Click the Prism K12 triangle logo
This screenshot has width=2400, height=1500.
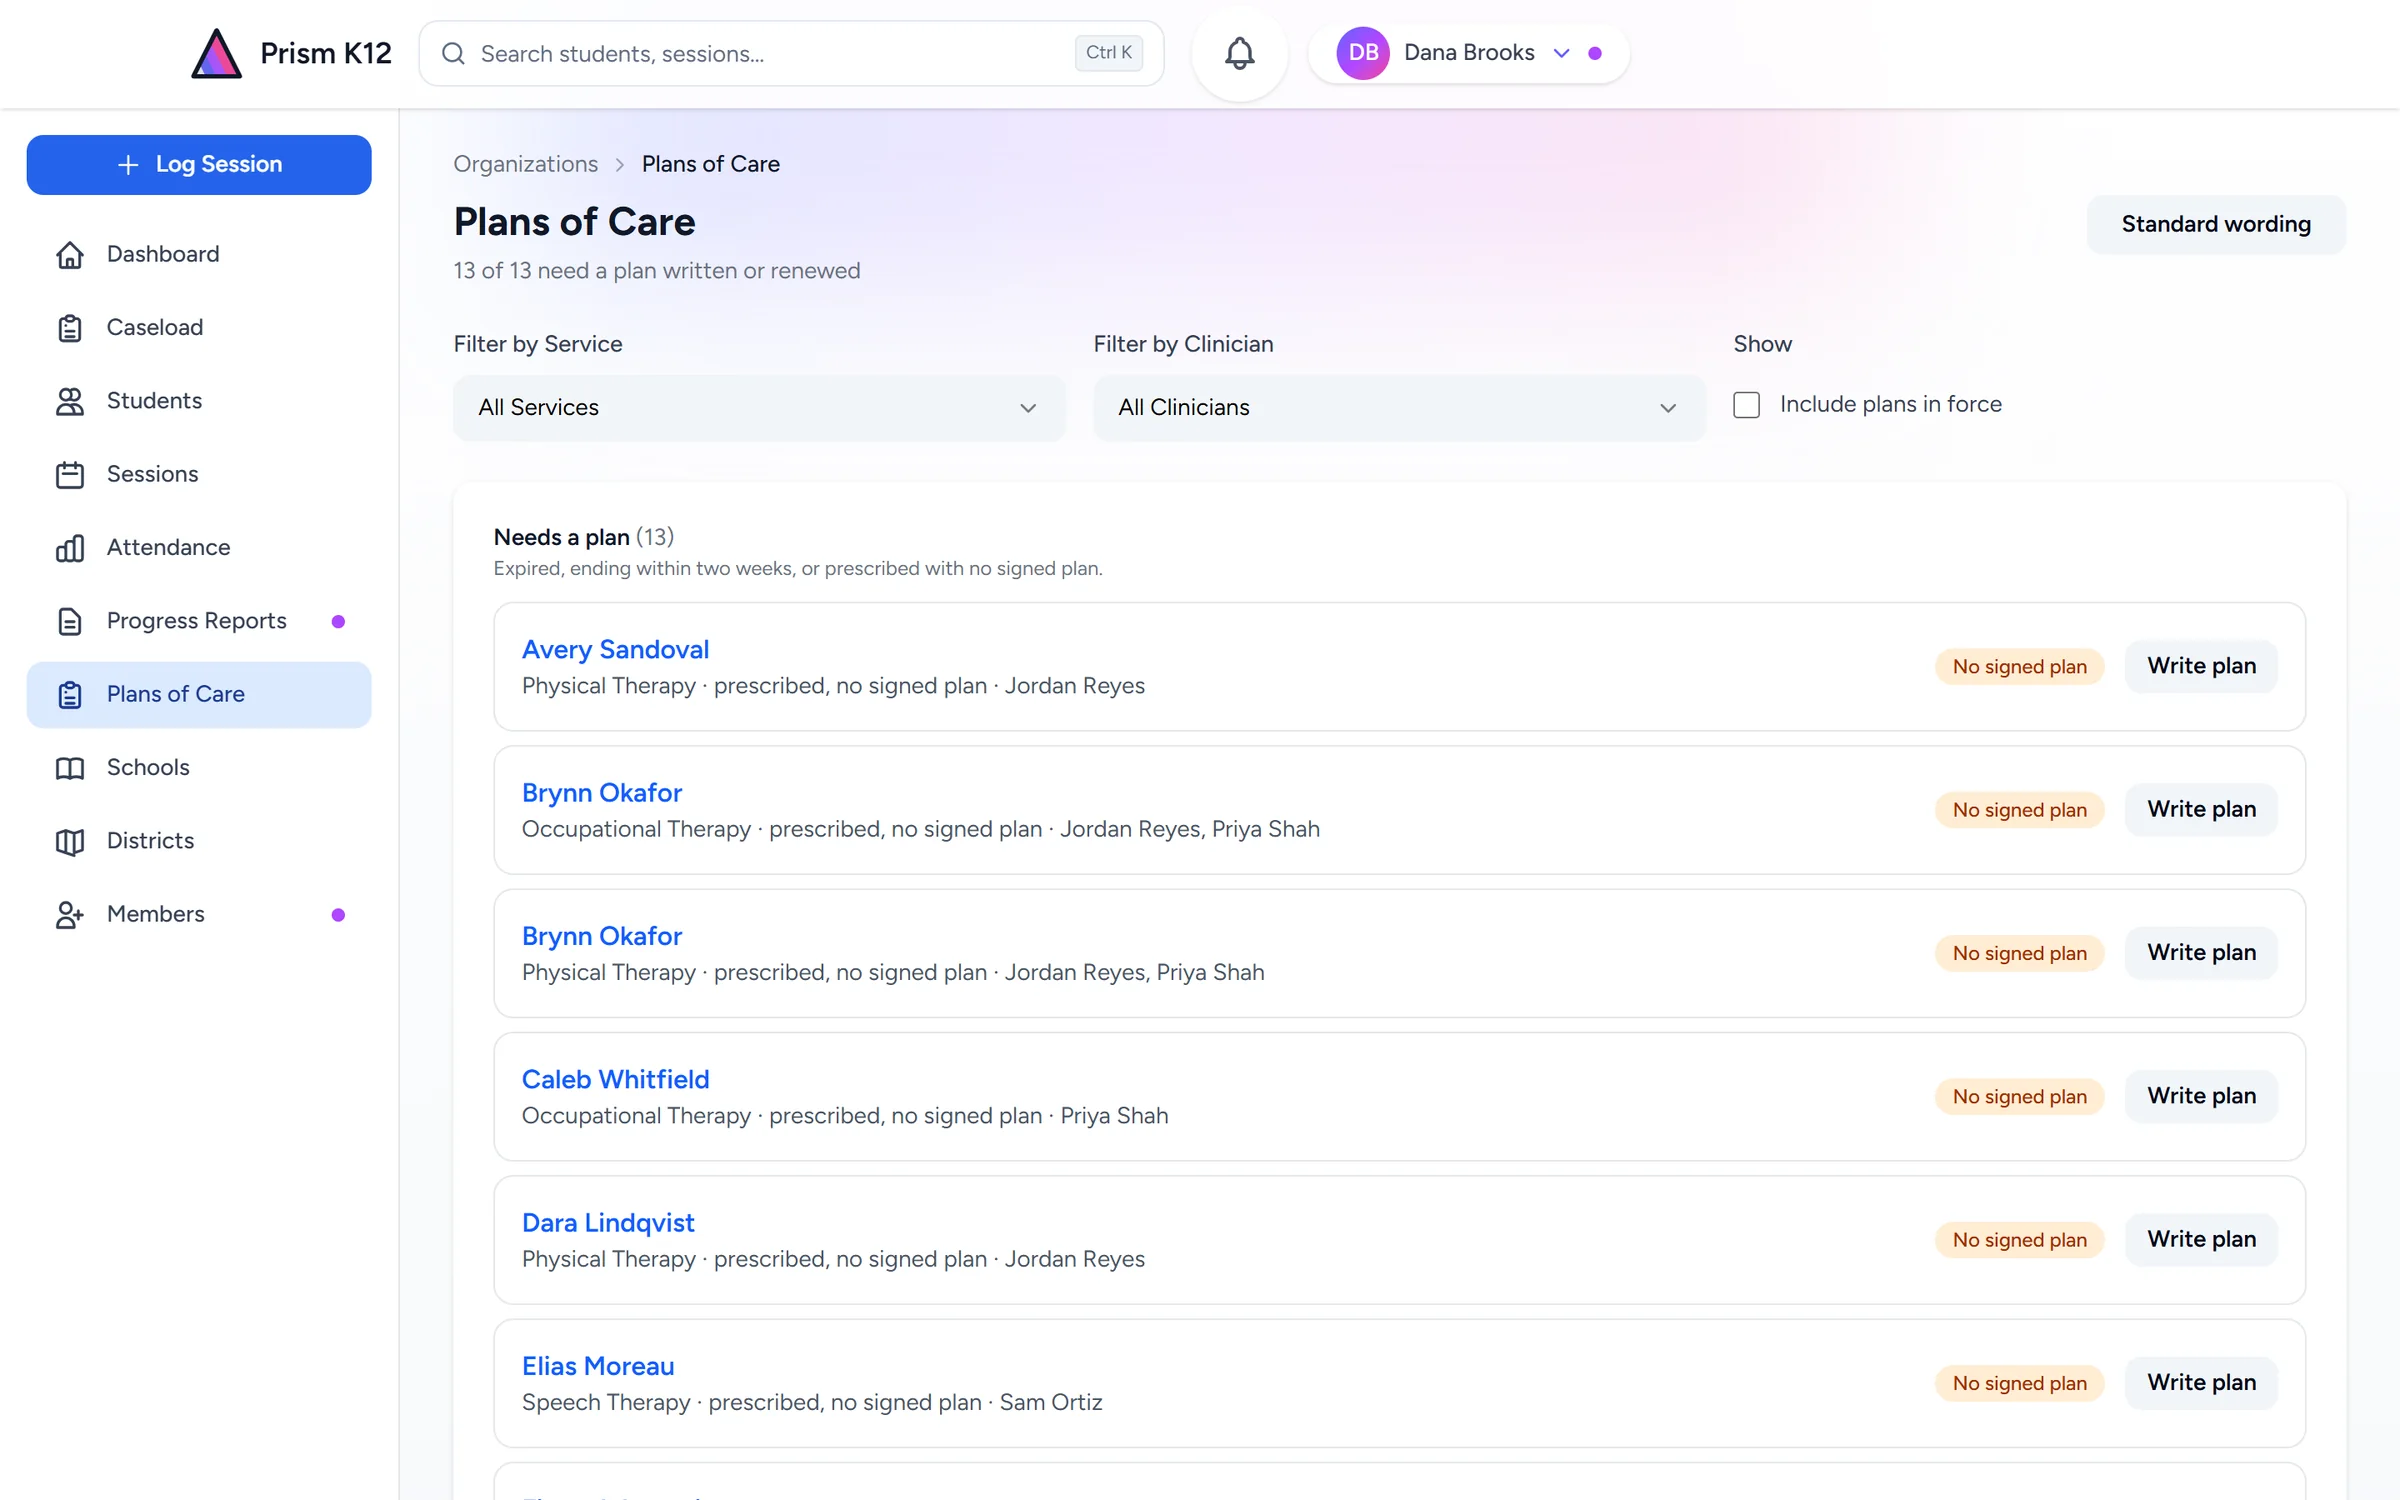[x=216, y=53]
